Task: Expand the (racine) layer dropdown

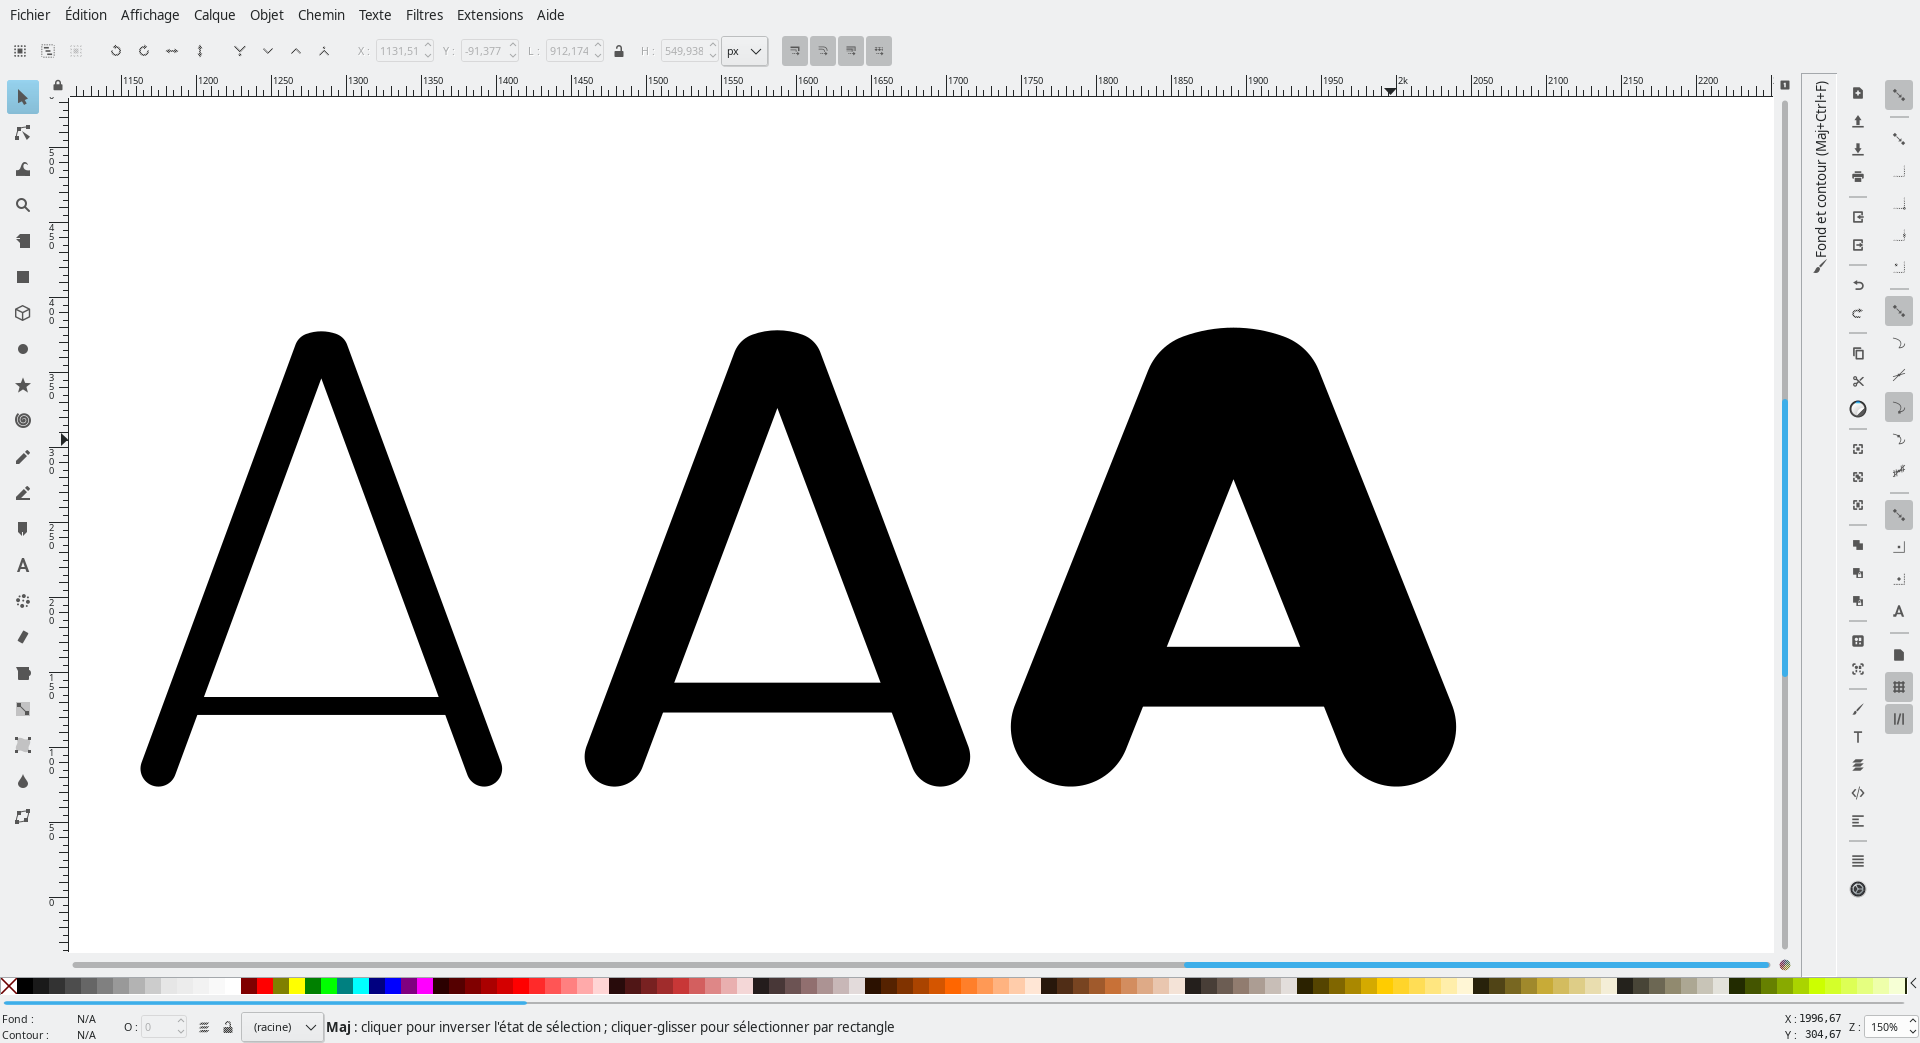Action: 283,1027
